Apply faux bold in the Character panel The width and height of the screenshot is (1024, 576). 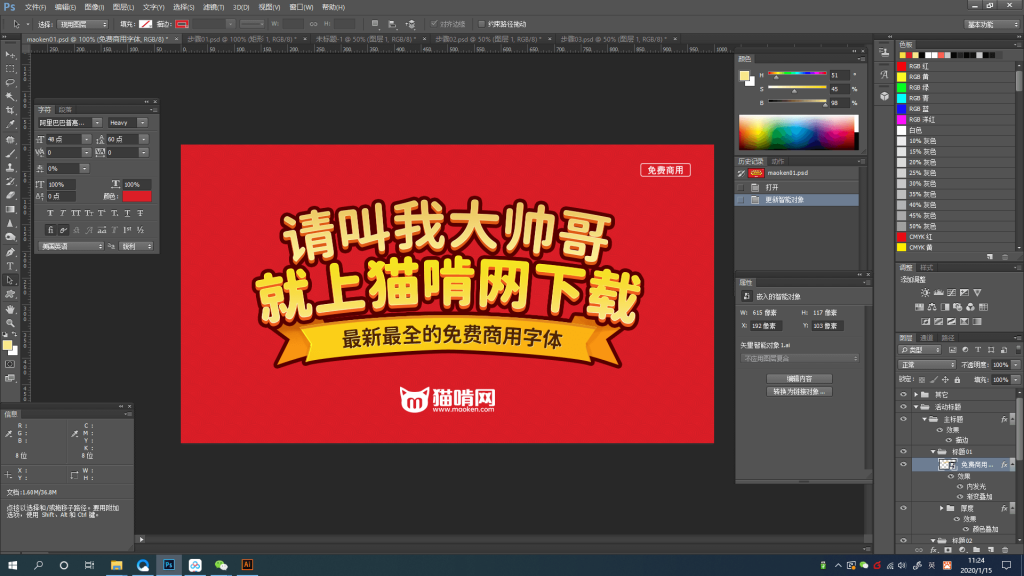50,213
